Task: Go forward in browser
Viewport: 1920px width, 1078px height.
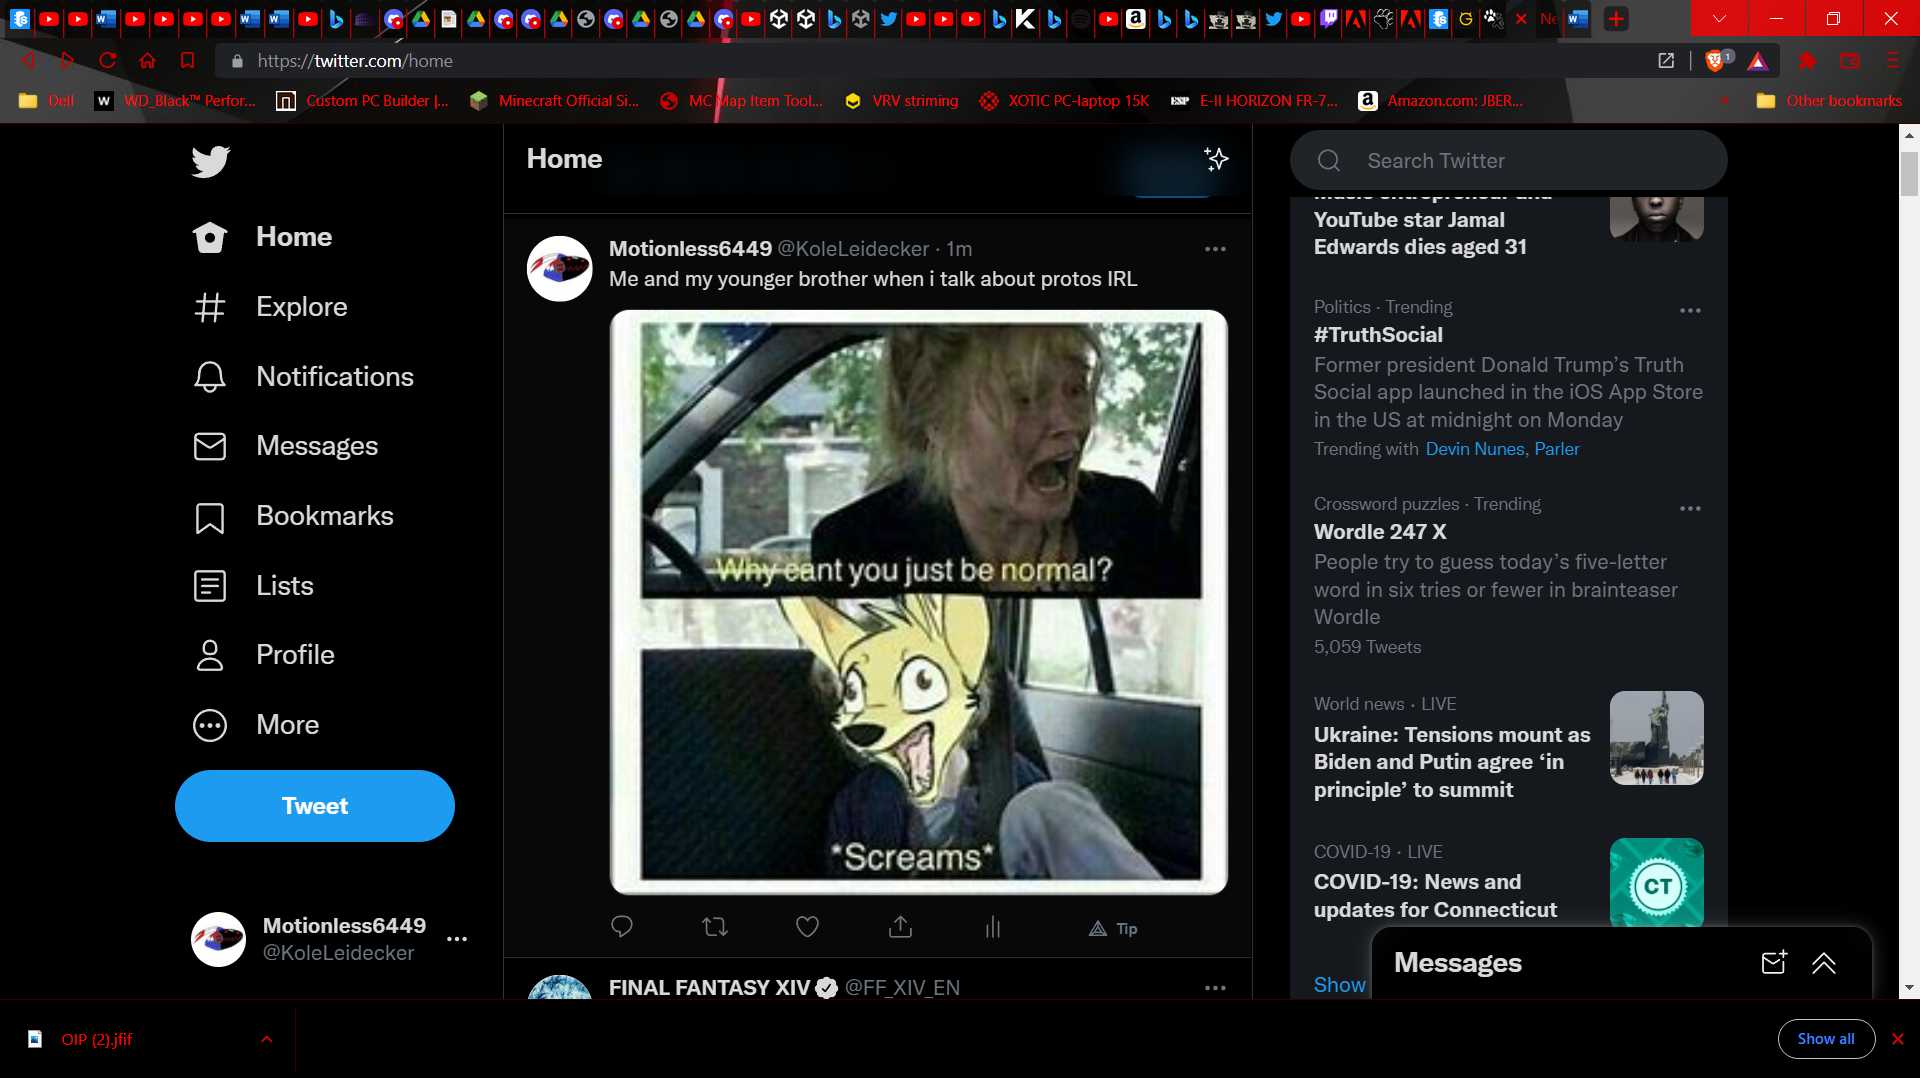Action: pos(67,61)
